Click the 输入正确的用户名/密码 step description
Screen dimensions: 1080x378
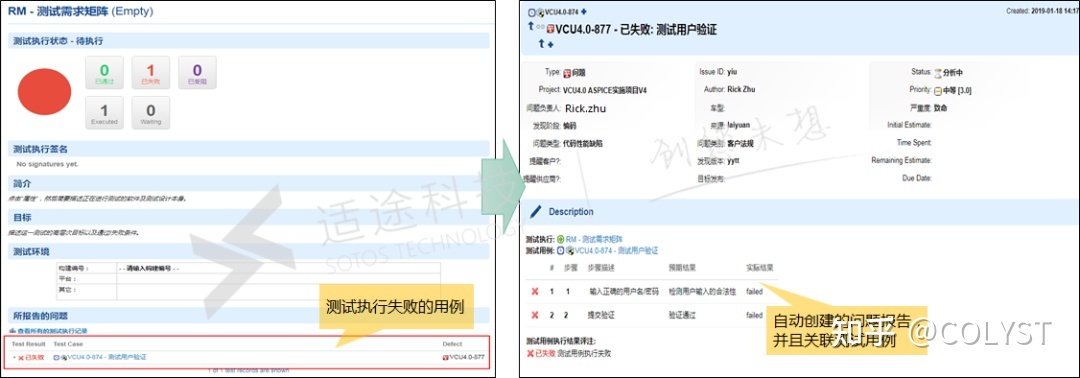[623, 292]
